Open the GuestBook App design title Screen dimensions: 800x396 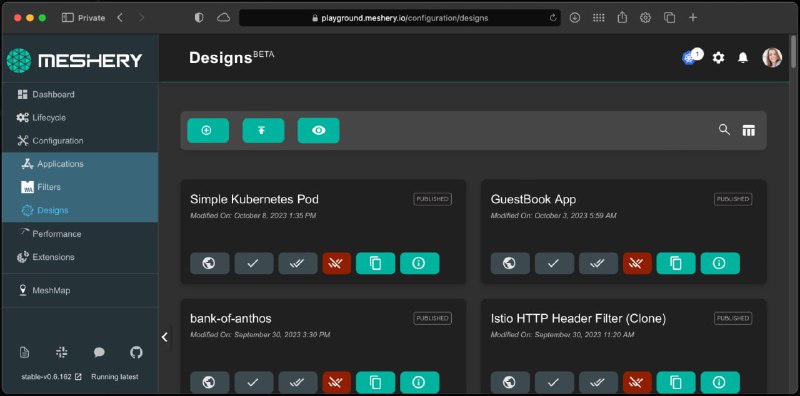pos(533,199)
